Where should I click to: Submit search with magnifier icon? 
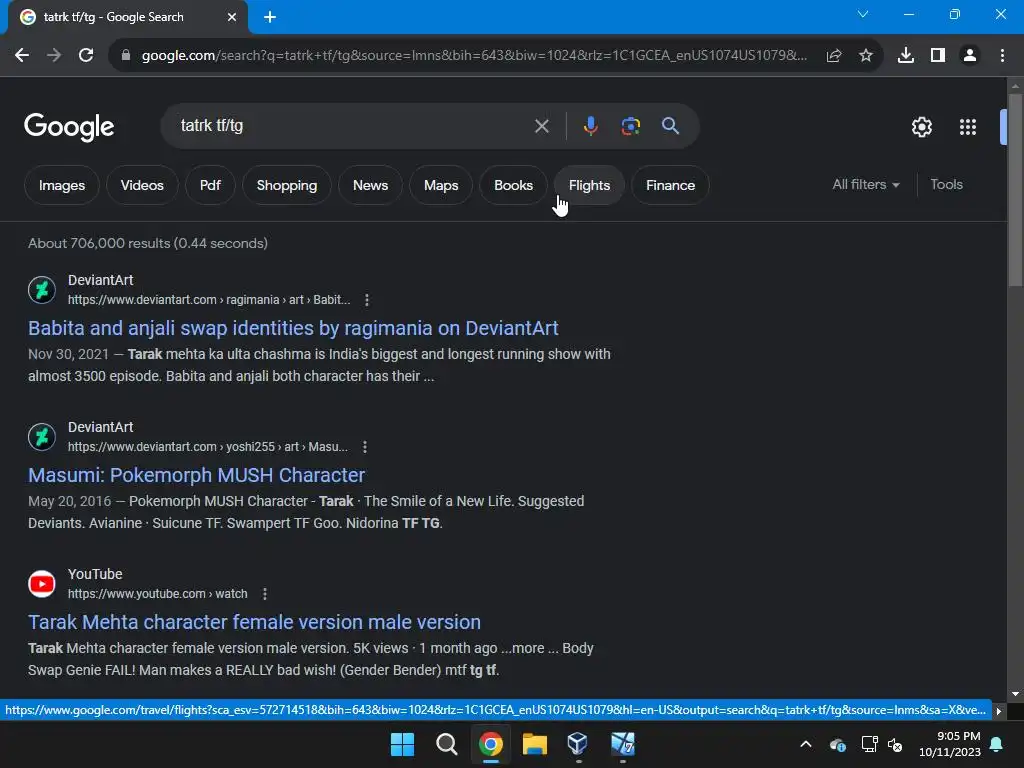coord(671,126)
